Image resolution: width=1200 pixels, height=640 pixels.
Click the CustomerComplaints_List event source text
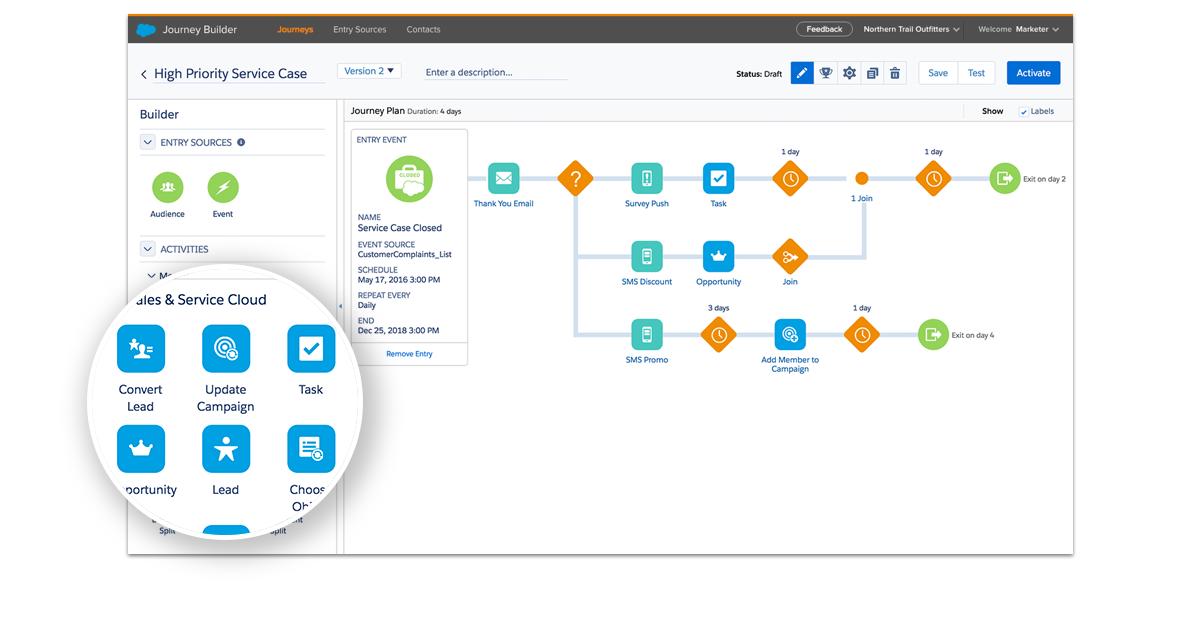point(405,254)
